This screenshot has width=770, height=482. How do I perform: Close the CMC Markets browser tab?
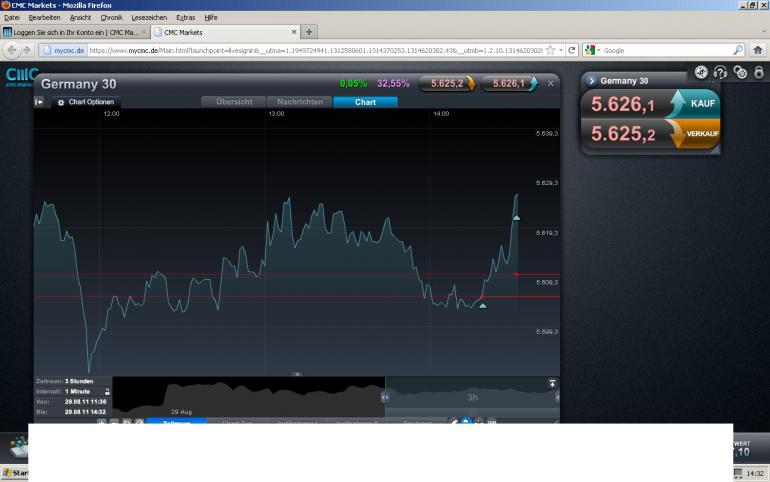[294, 32]
